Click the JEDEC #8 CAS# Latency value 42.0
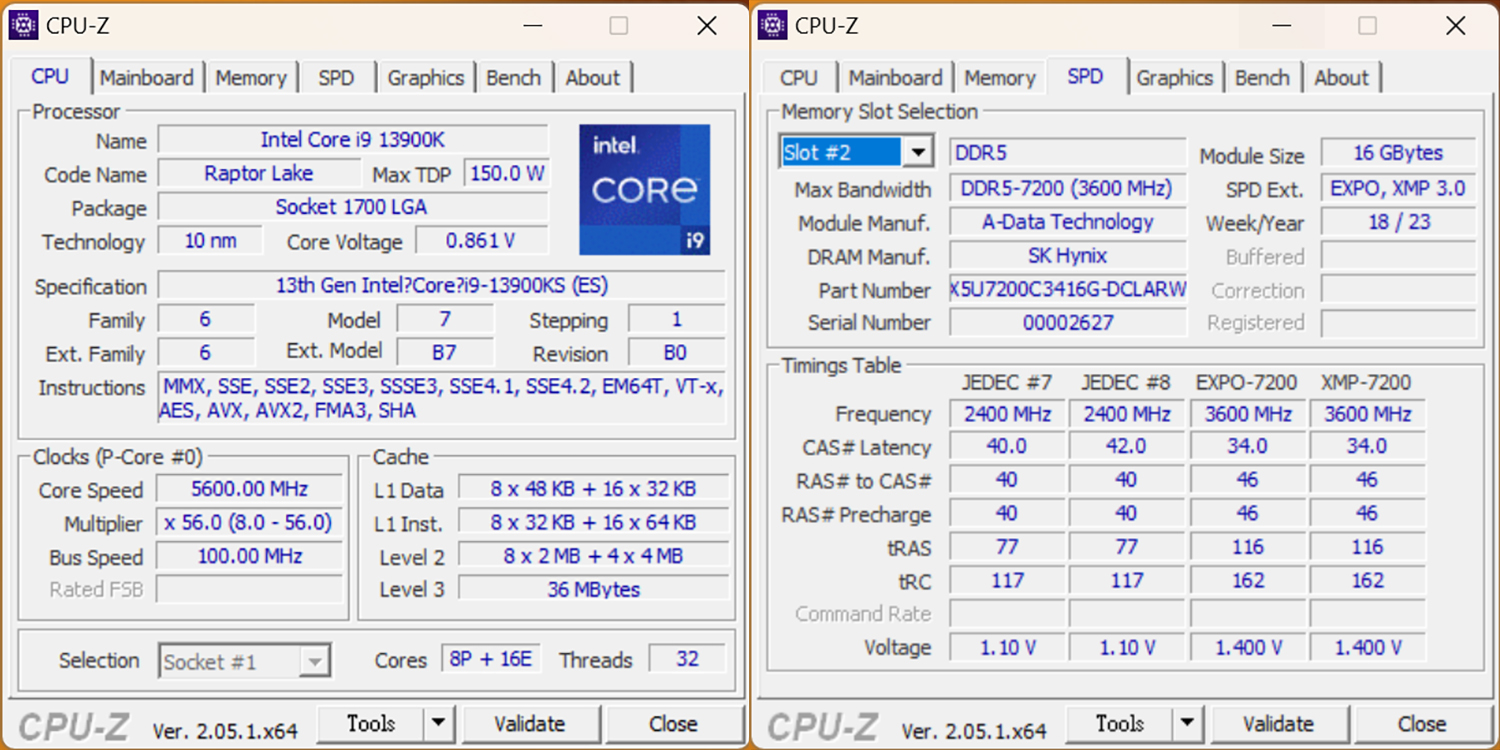The width and height of the screenshot is (1500, 750). click(1127, 446)
